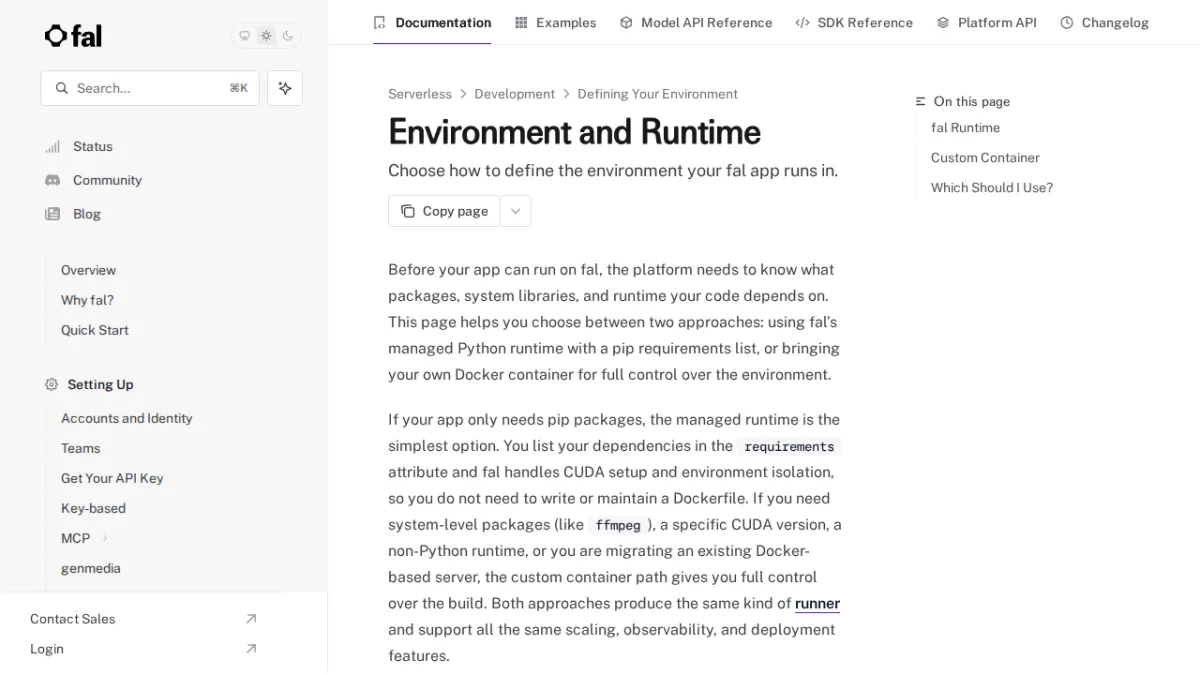Viewport: 1200px width, 675px height.
Task: Open Get Your API Key page
Action: 112,478
